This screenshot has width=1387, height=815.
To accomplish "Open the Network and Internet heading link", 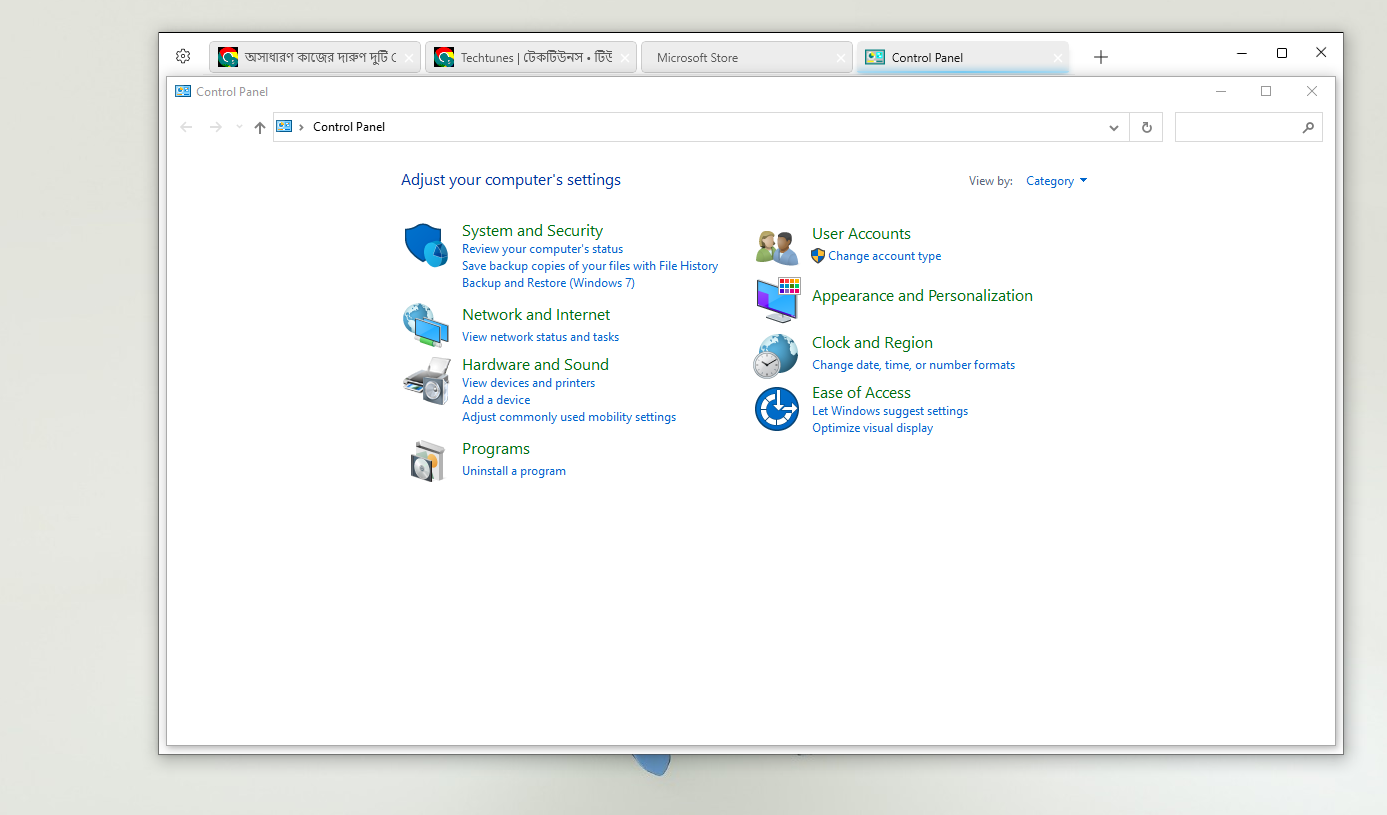I will (x=536, y=315).
